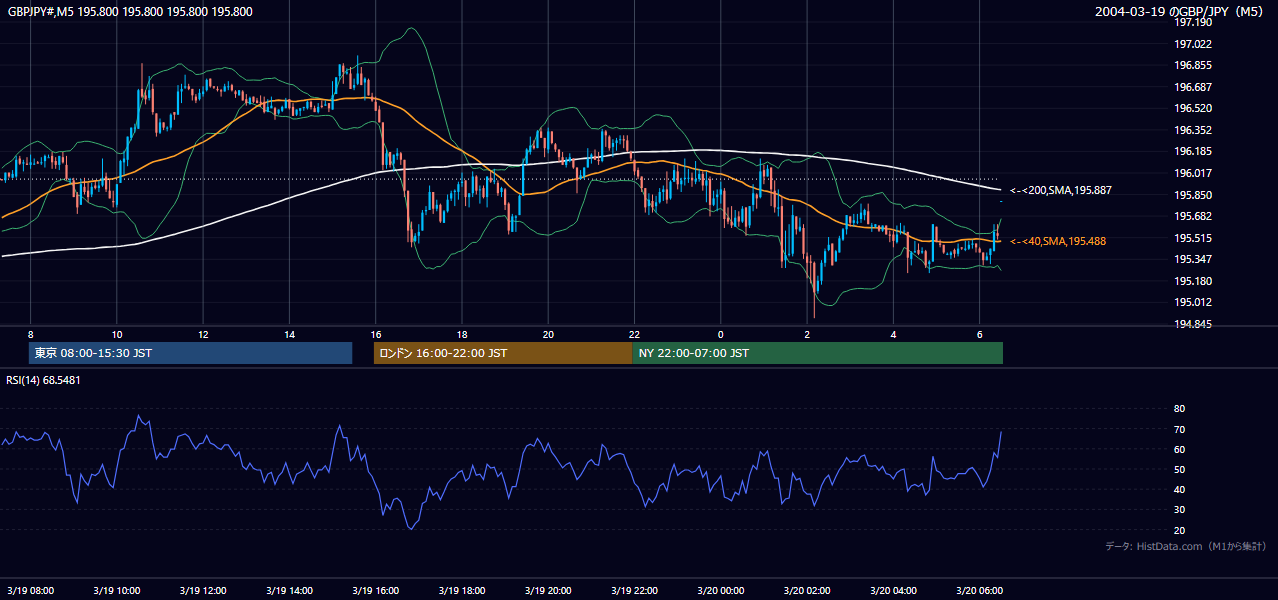Click the 3/19 22:00 time axis label
The height and width of the screenshot is (600, 1278).
point(634,590)
